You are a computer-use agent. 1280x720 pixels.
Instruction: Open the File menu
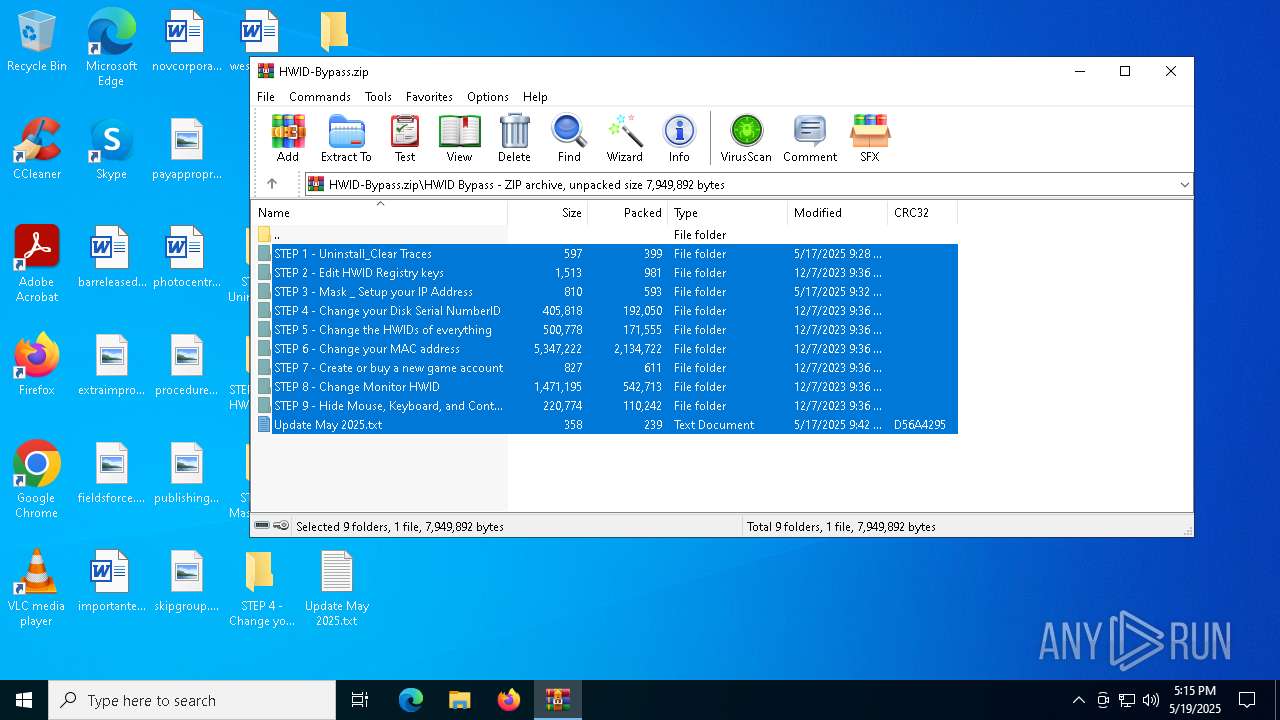click(266, 97)
